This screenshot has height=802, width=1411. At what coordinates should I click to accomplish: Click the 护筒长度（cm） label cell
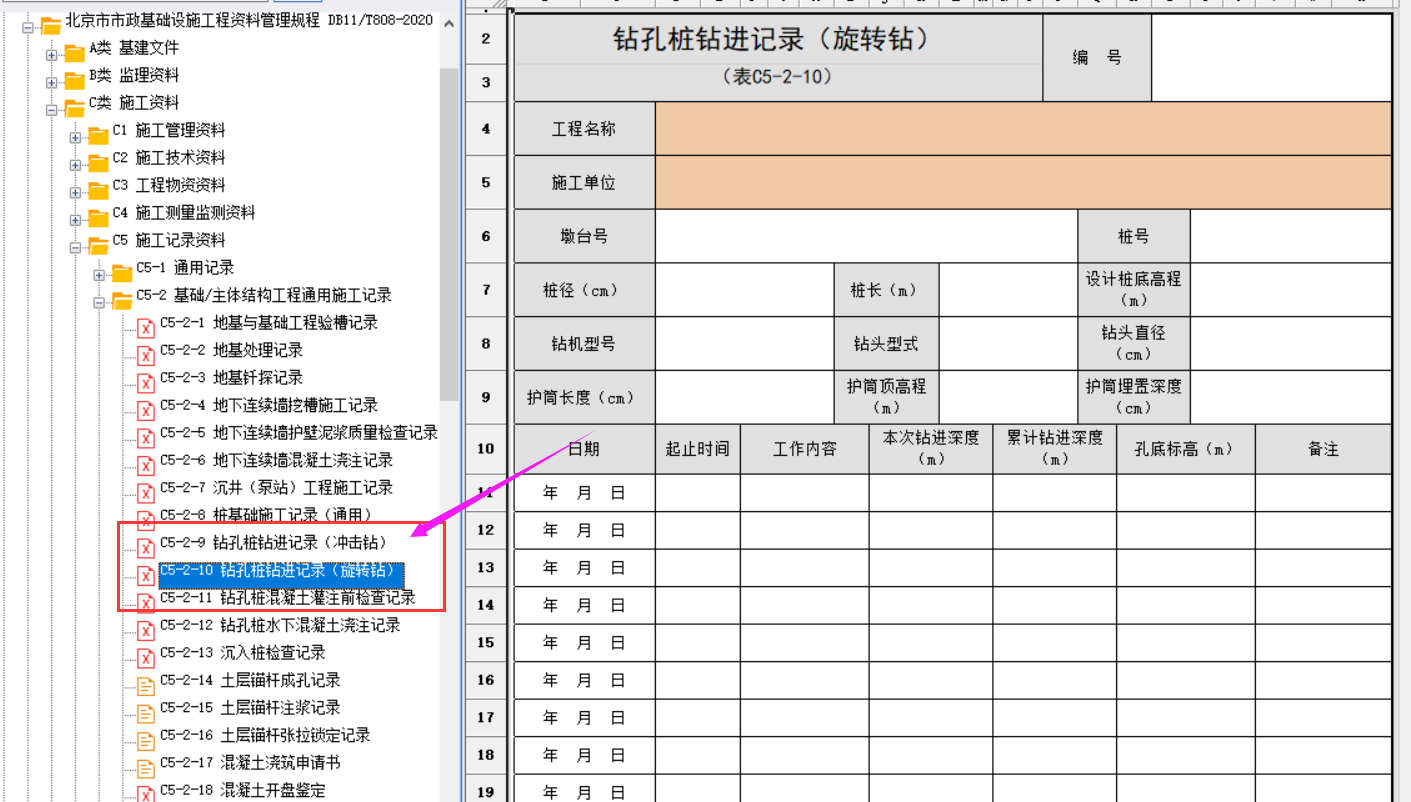pos(584,398)
